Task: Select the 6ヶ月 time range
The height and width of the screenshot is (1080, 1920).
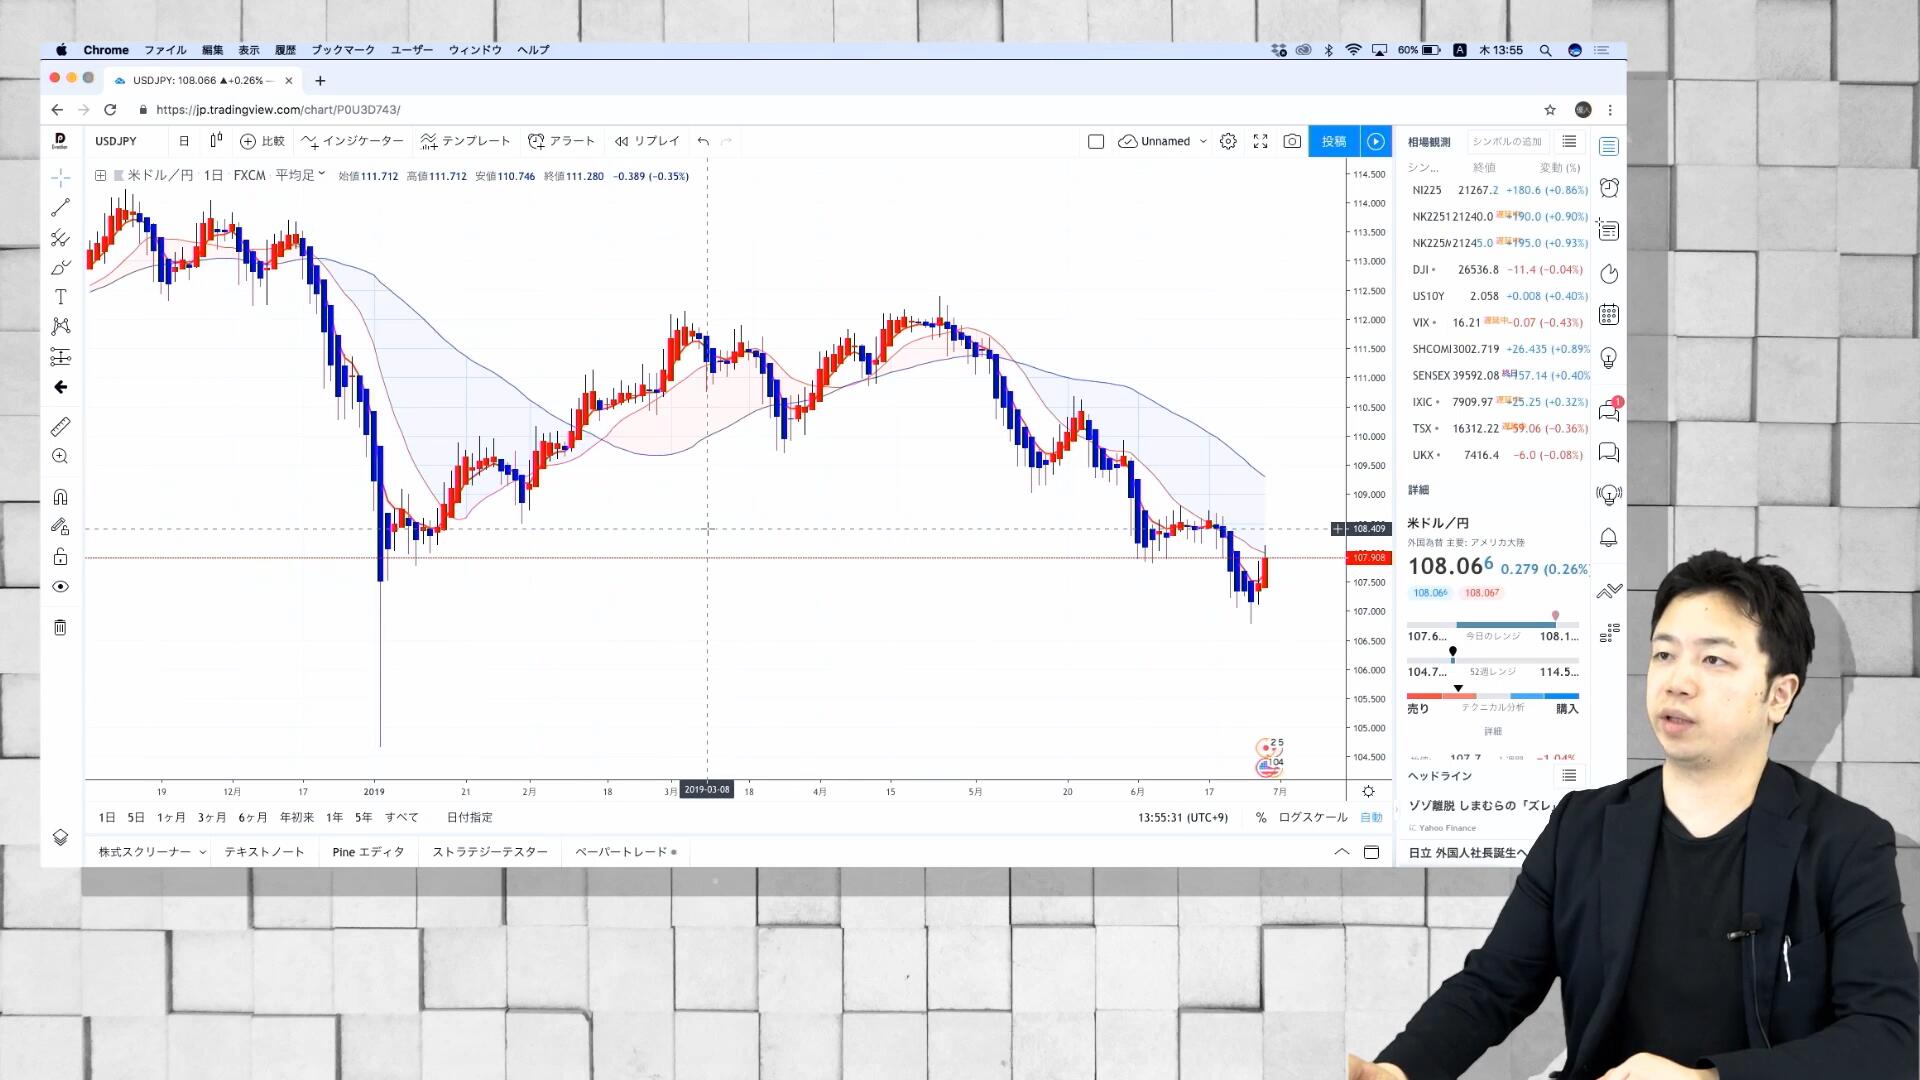Action: (252, 817)
